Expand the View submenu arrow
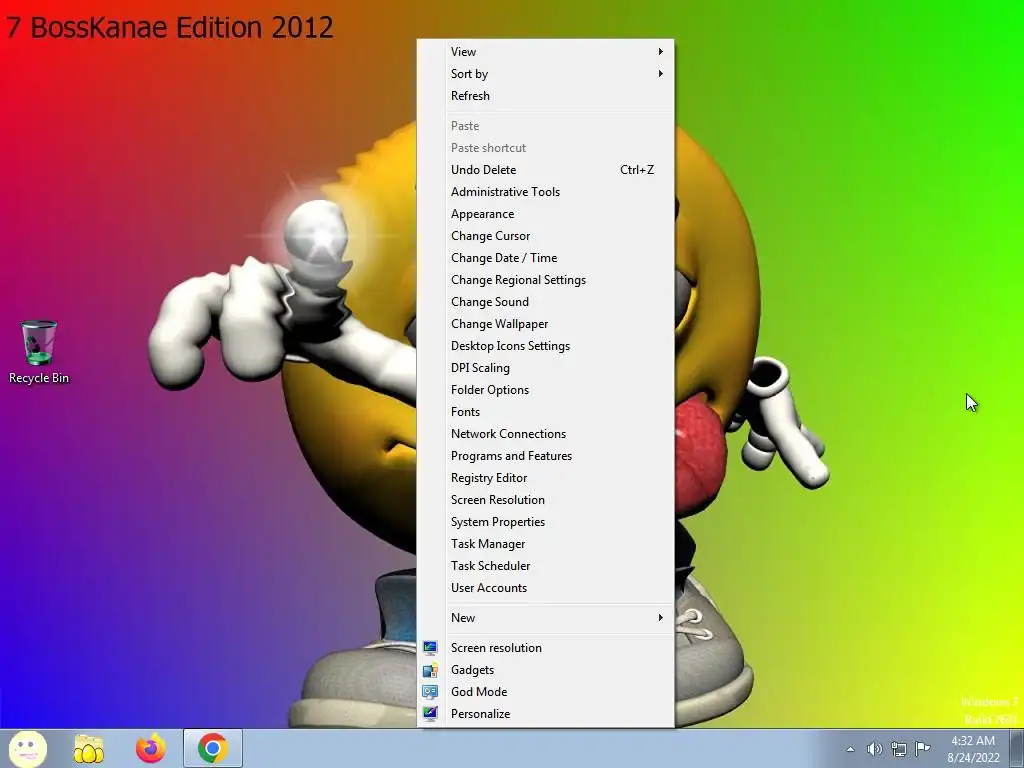This screenshot has width=1024, height=768. pos(660,52)
